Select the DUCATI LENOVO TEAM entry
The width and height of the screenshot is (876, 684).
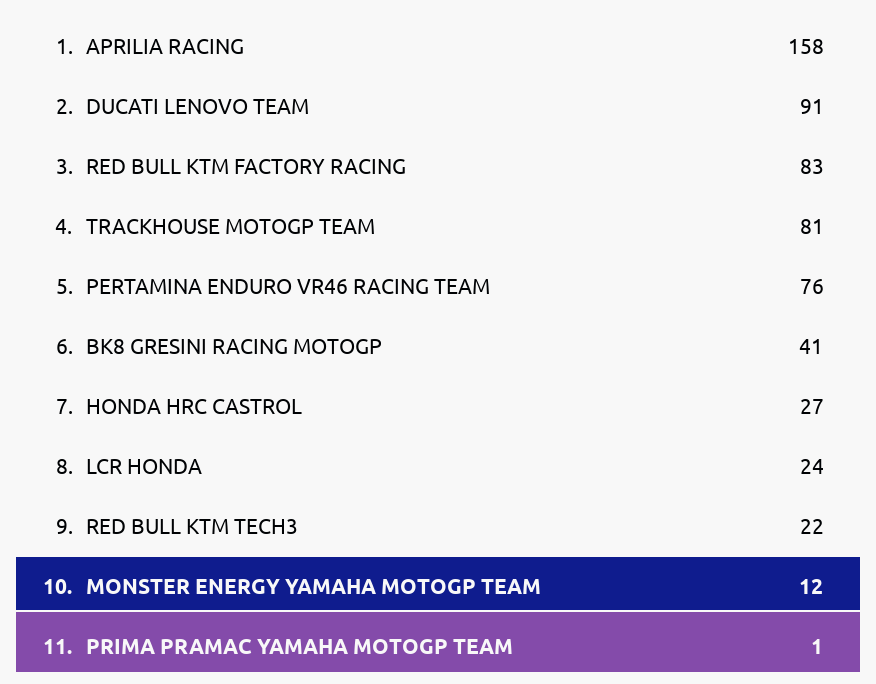click(x=197, y=107)
